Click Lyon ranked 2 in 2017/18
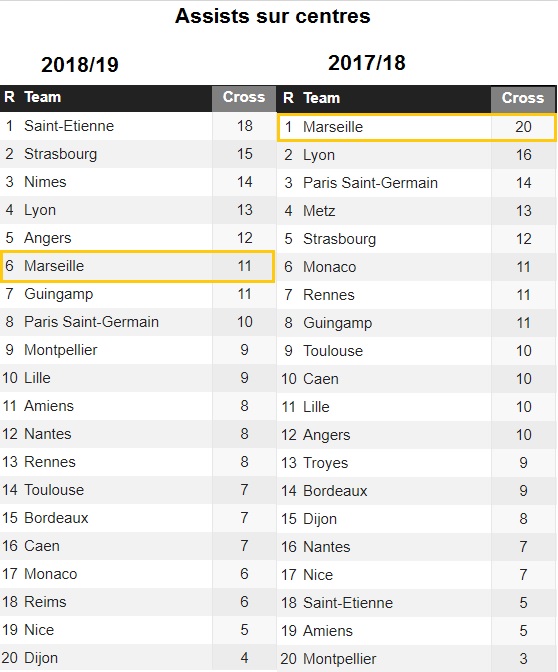 tap(319, 155)
